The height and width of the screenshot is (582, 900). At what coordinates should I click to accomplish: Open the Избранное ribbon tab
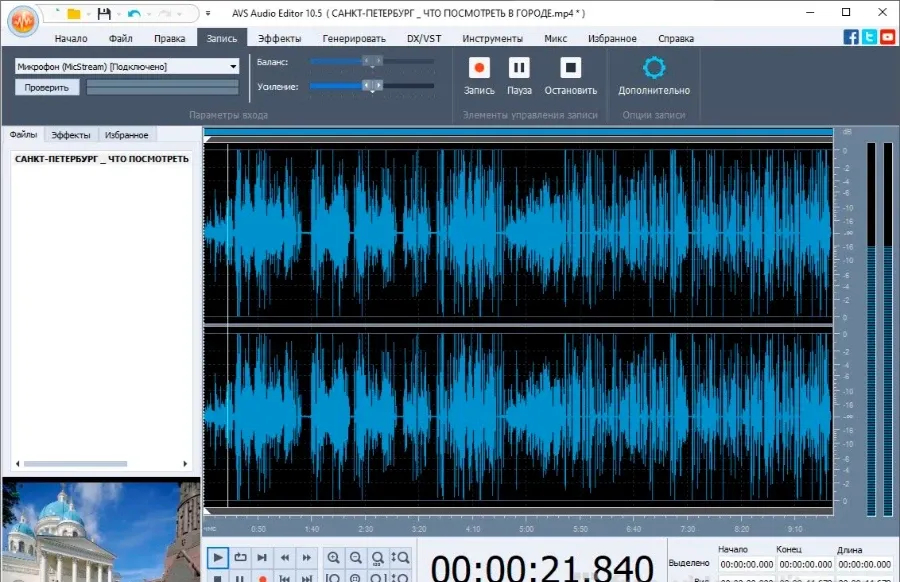point(612,38)
